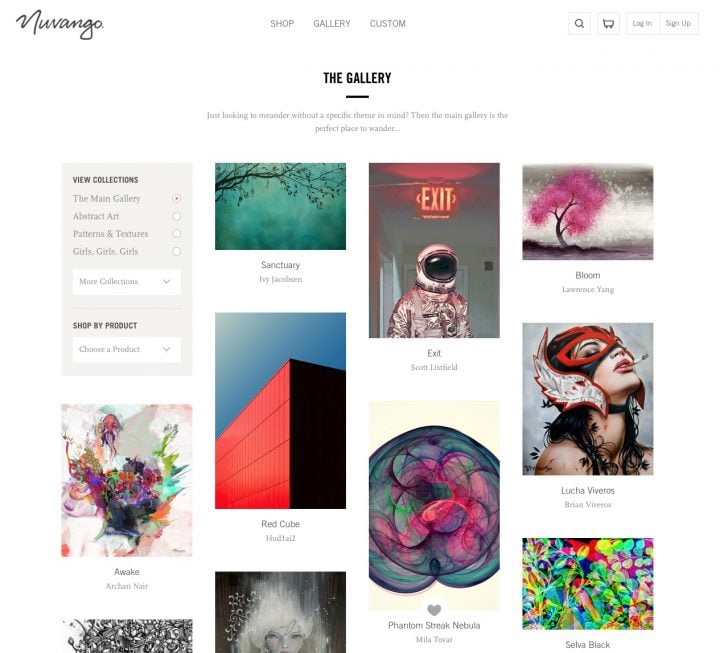The image size is (720, 653).
Task: Like Phantom Streak Nebula with heart icon
Action: tap(434, 610)
